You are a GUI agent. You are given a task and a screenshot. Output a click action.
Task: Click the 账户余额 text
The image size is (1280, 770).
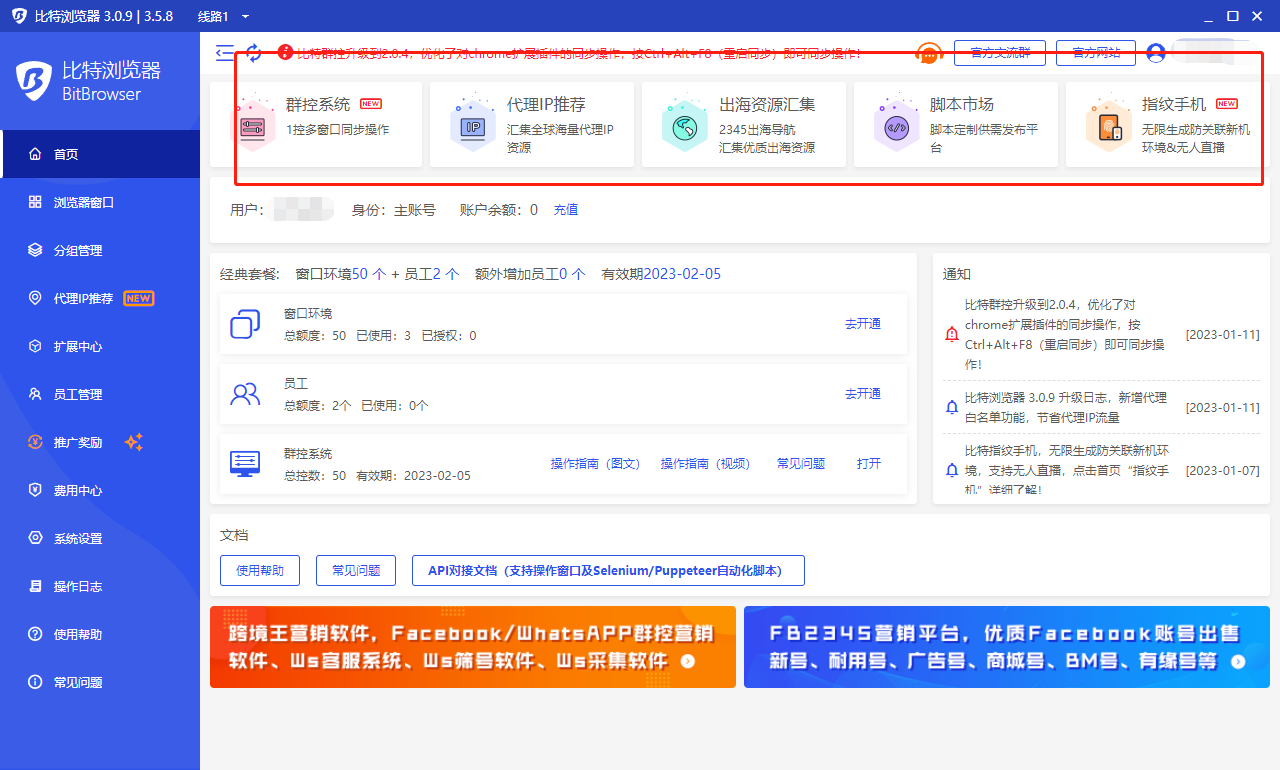pyautogui.click(x=499, y=210)
